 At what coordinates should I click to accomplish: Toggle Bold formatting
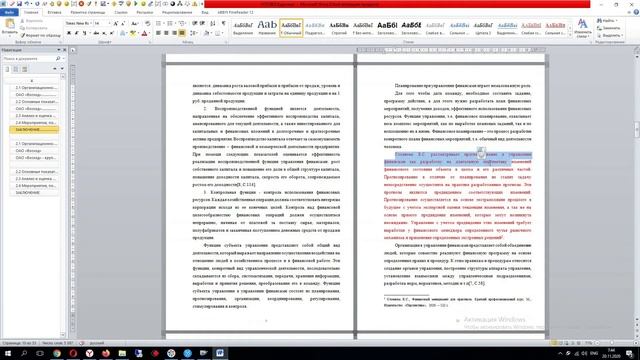point(69,33)
